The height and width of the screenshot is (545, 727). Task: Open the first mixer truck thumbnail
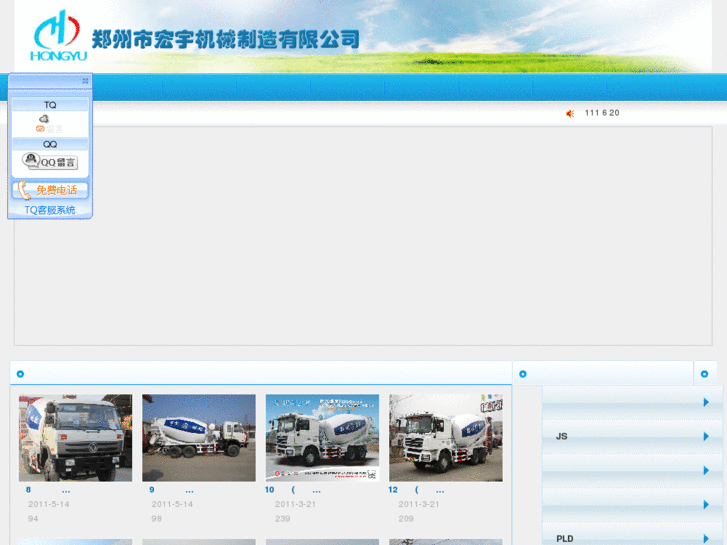[x=75, y=438]
